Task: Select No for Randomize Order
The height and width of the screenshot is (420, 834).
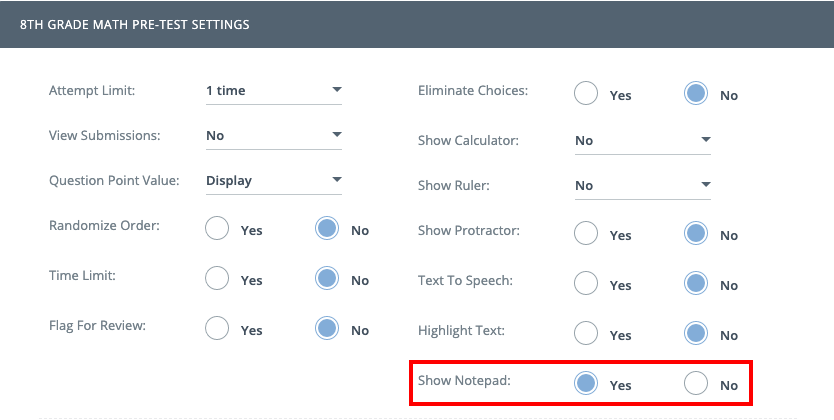Action: pyautogui.click(x=327, y=230)
